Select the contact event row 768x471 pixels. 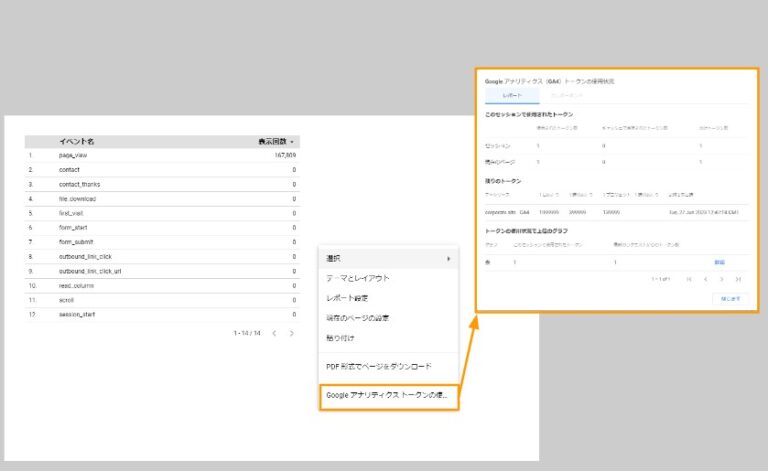(162, 170)
